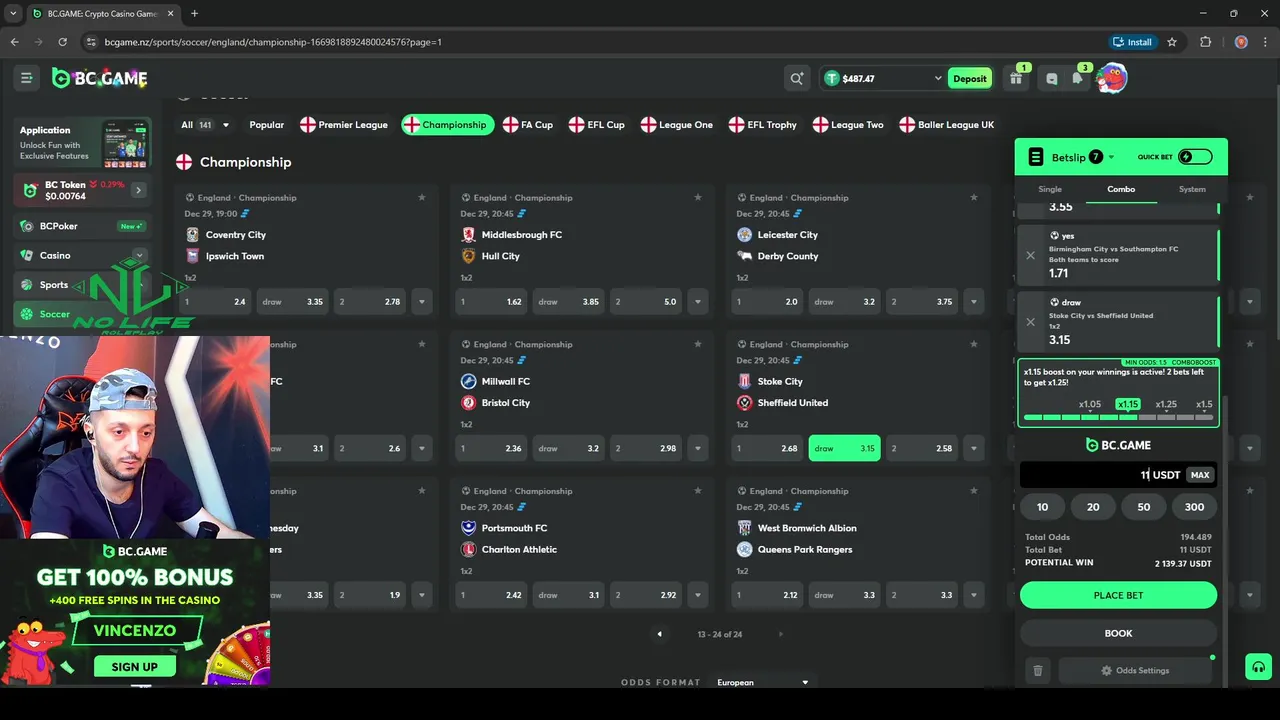Select West Bromwich Albion win 2.12
This screenshot has height=720, width=1280.
pos(767,595)
